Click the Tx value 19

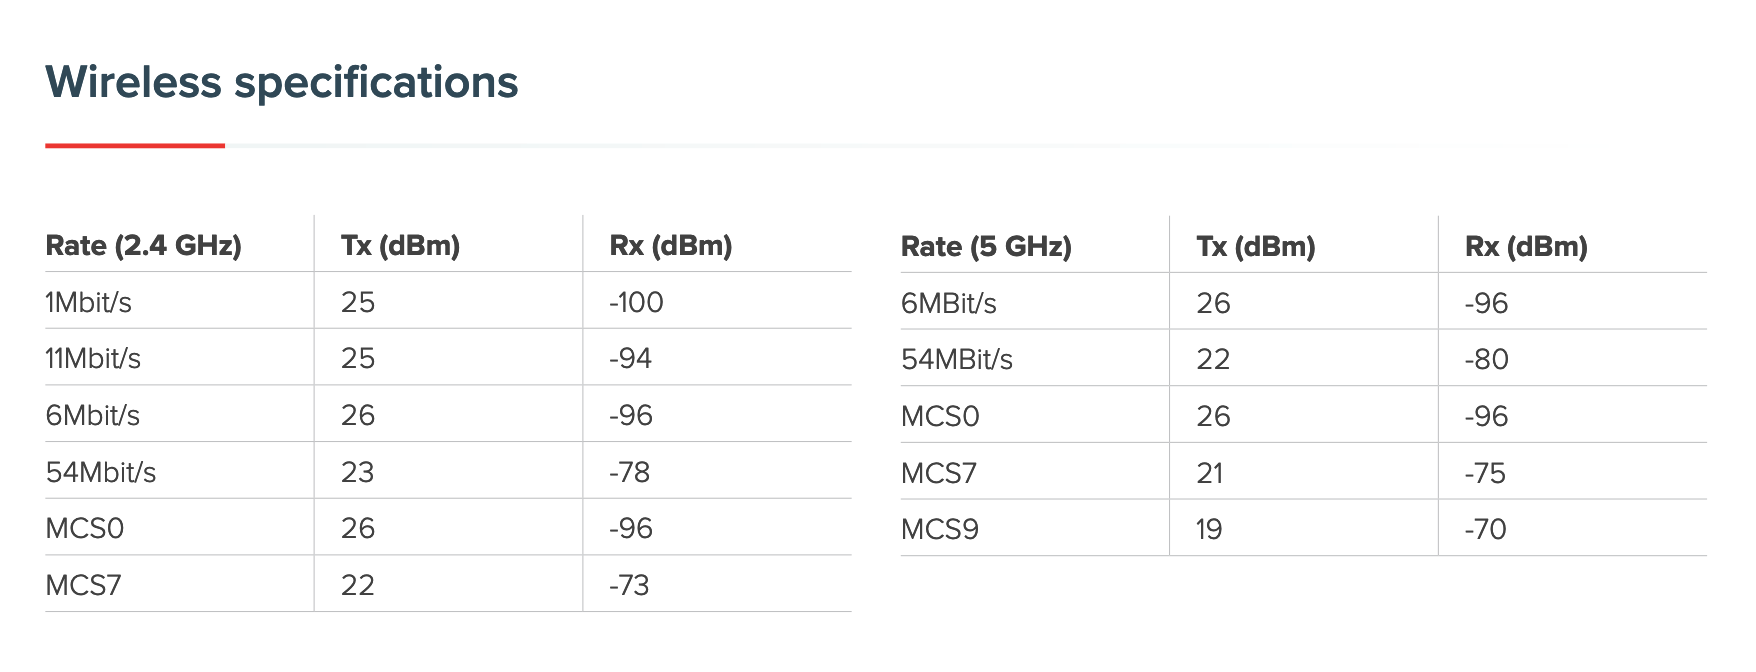pos(1209,529)
